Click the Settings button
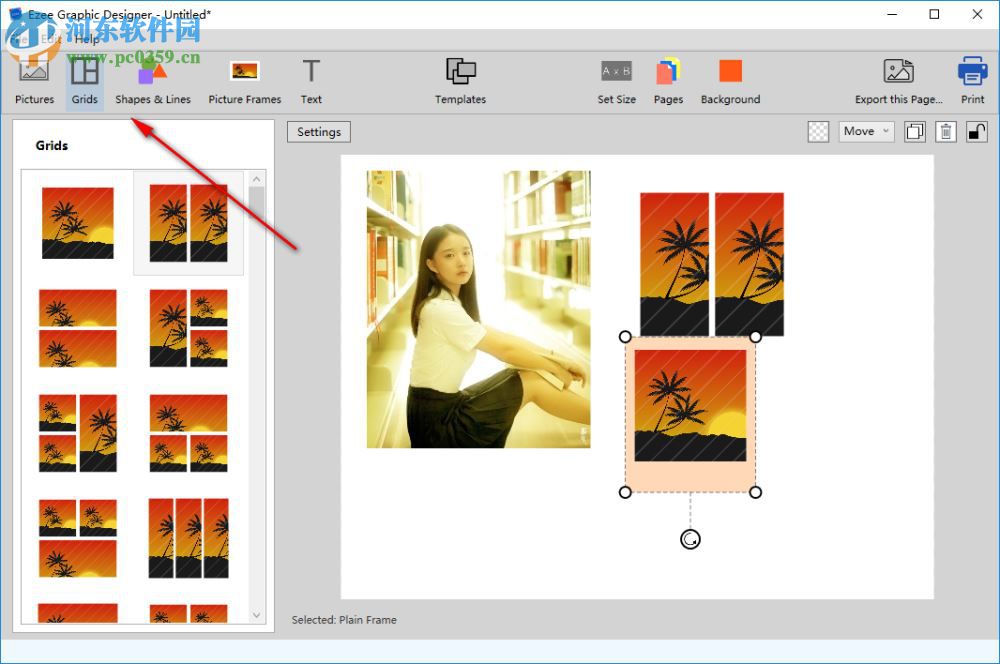The width and height of the screenshot is (1000, 664). 318,131
